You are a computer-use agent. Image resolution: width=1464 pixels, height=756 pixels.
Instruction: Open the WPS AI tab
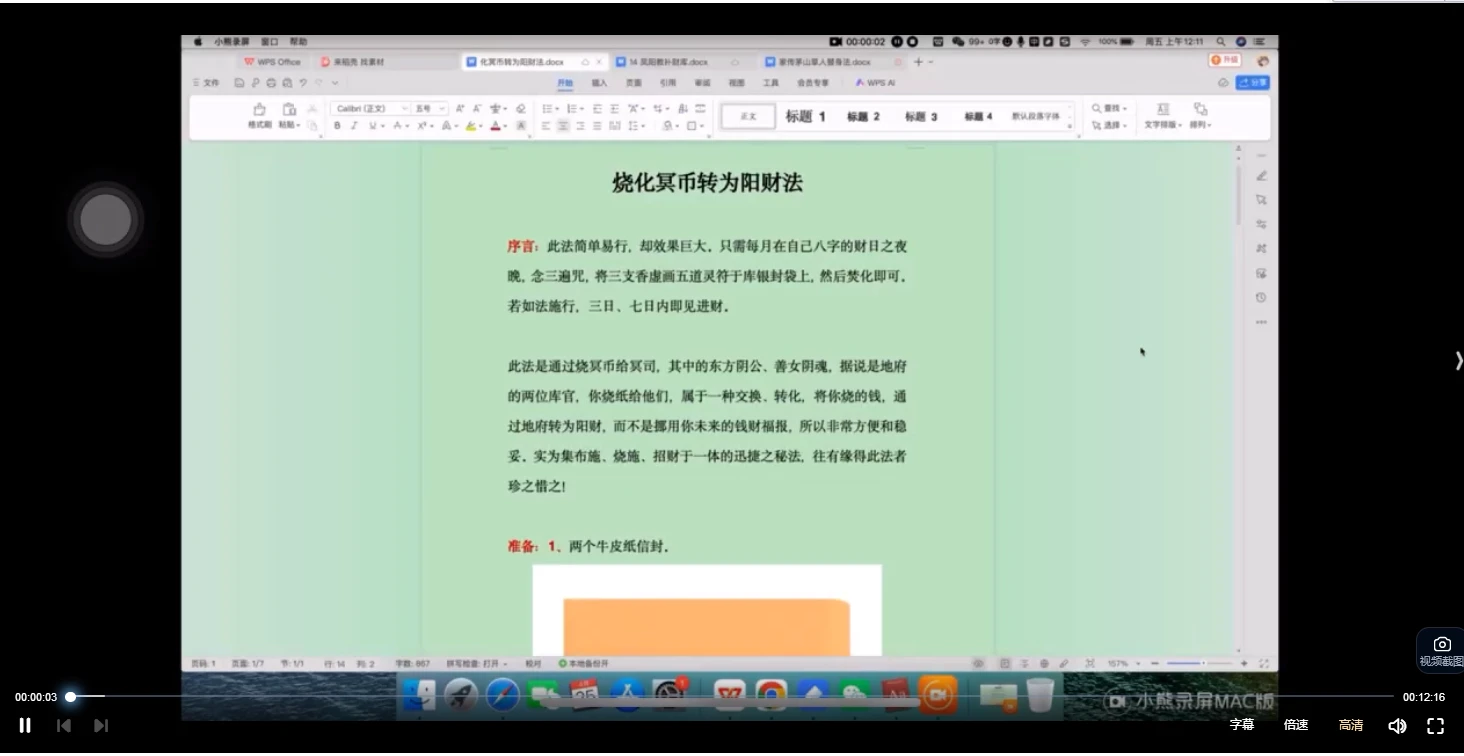[x=875, y=83]
